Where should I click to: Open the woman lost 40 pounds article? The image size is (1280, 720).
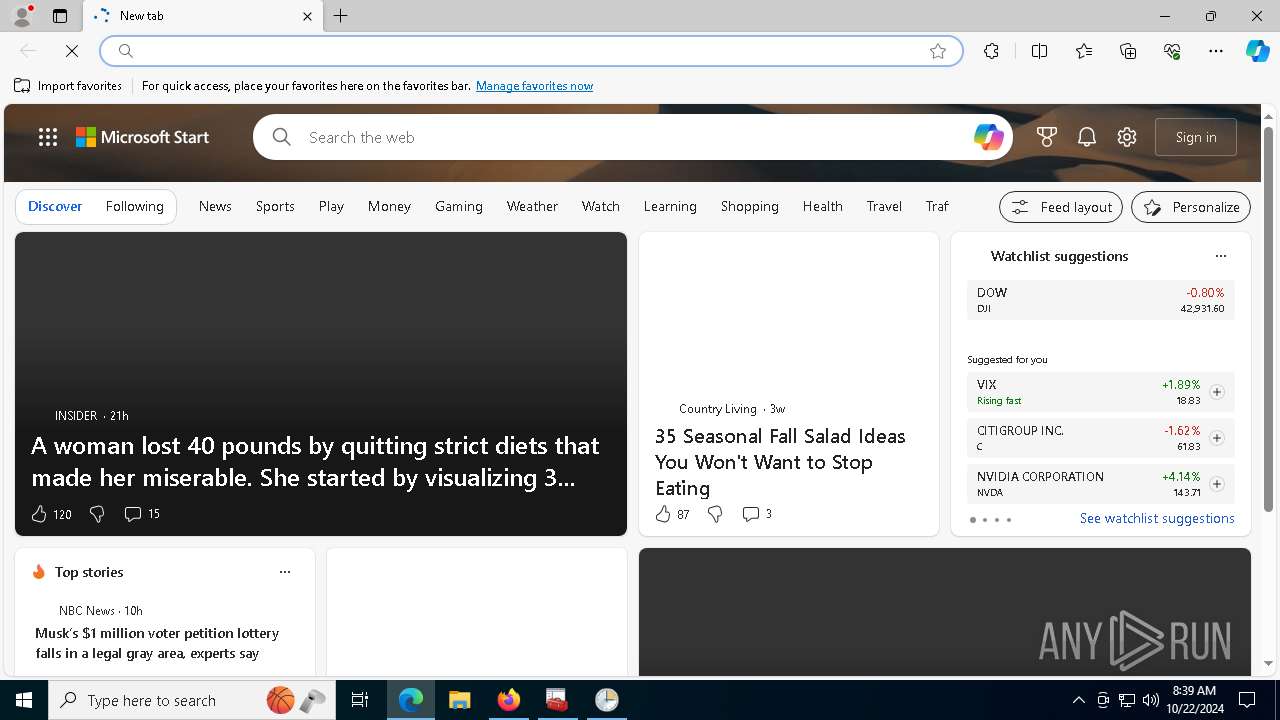pyautogui.click(x=315, y=461)
